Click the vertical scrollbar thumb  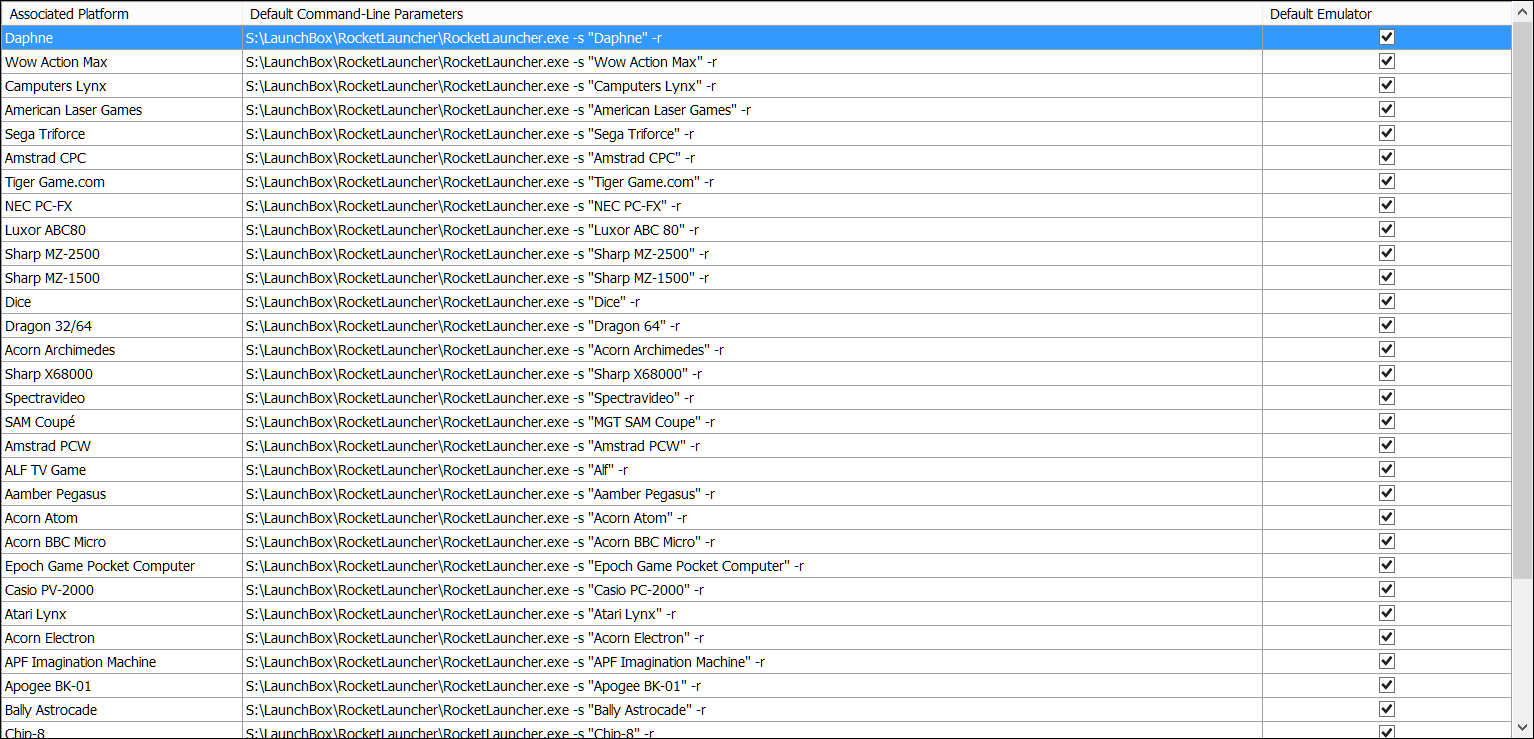click(1523, 300)
